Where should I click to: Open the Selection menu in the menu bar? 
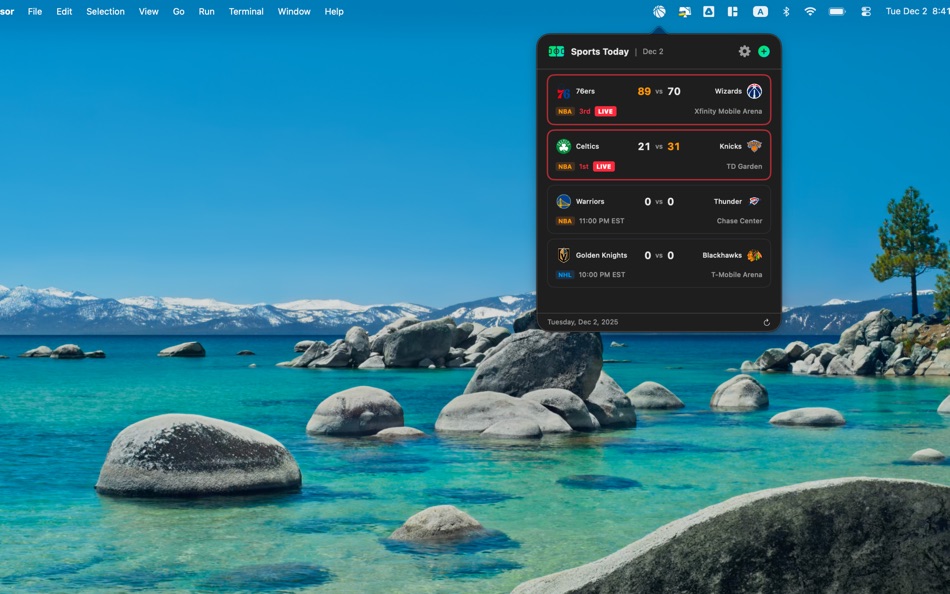(x=105, y=11)
